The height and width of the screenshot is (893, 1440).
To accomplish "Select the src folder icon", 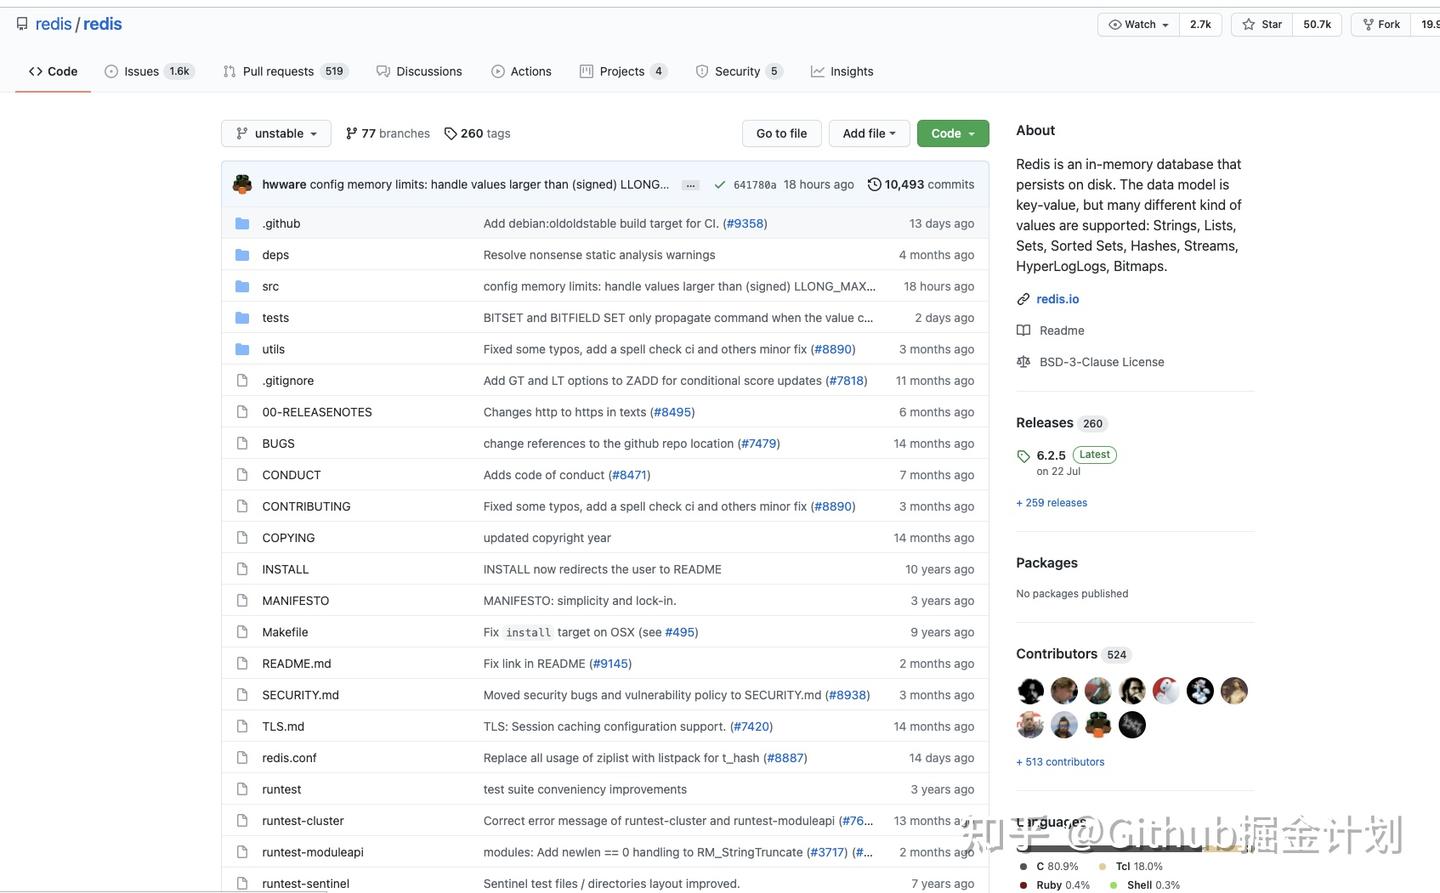I will (242, 286).
